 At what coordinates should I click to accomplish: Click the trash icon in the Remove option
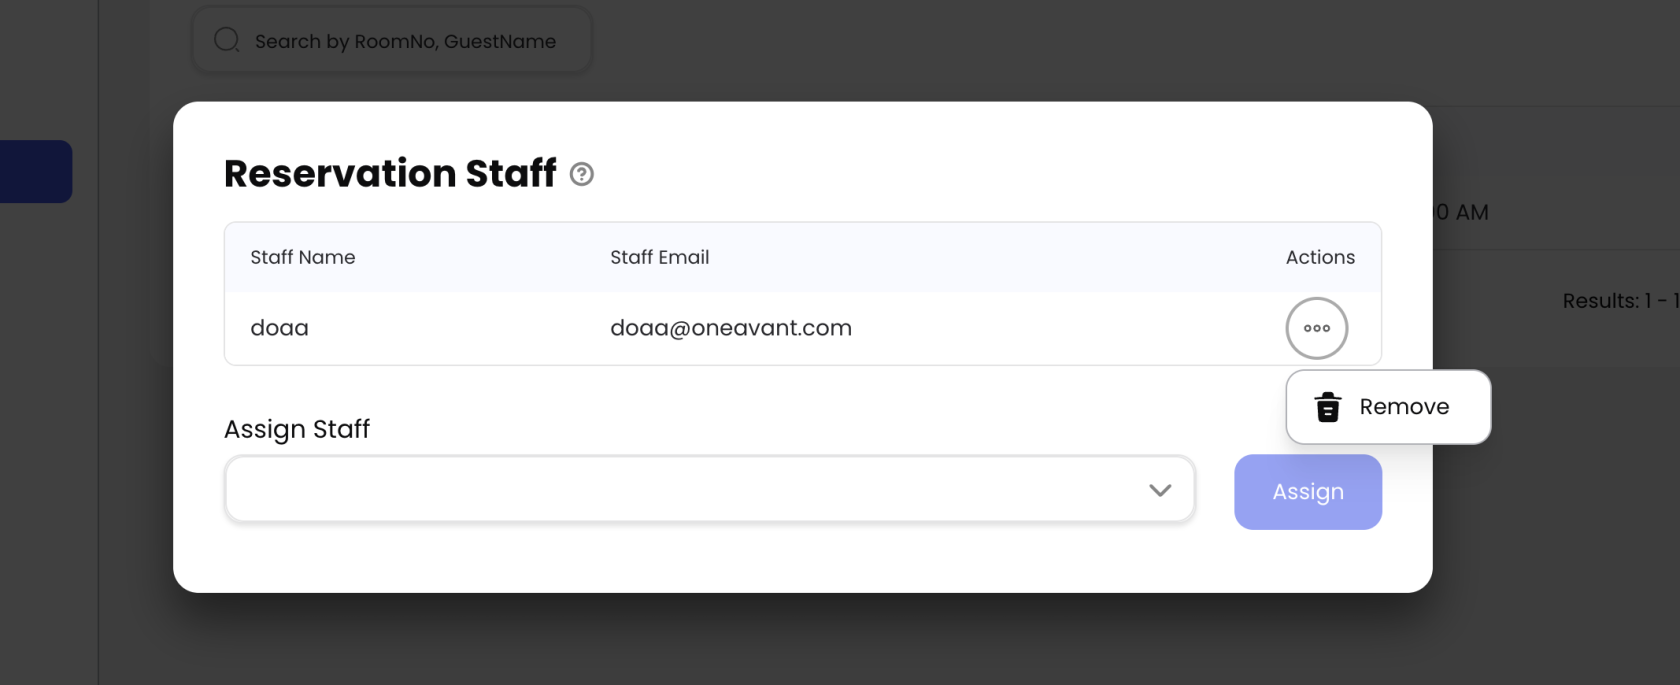1327,407
